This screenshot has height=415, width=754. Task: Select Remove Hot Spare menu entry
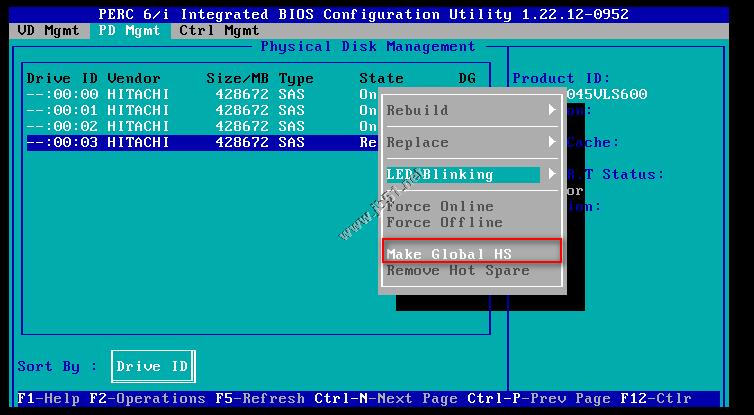pyautogui.click(x=458, y=270)
